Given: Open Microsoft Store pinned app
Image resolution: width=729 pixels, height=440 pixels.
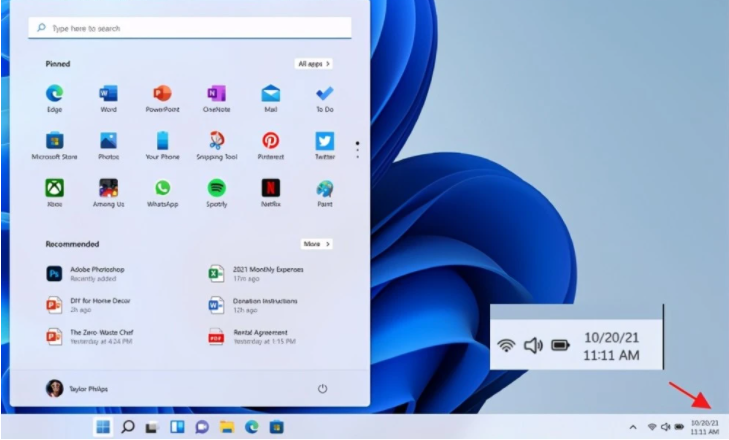Looking at the screenshot, I should pyautogui.click(x=55, y=141).
